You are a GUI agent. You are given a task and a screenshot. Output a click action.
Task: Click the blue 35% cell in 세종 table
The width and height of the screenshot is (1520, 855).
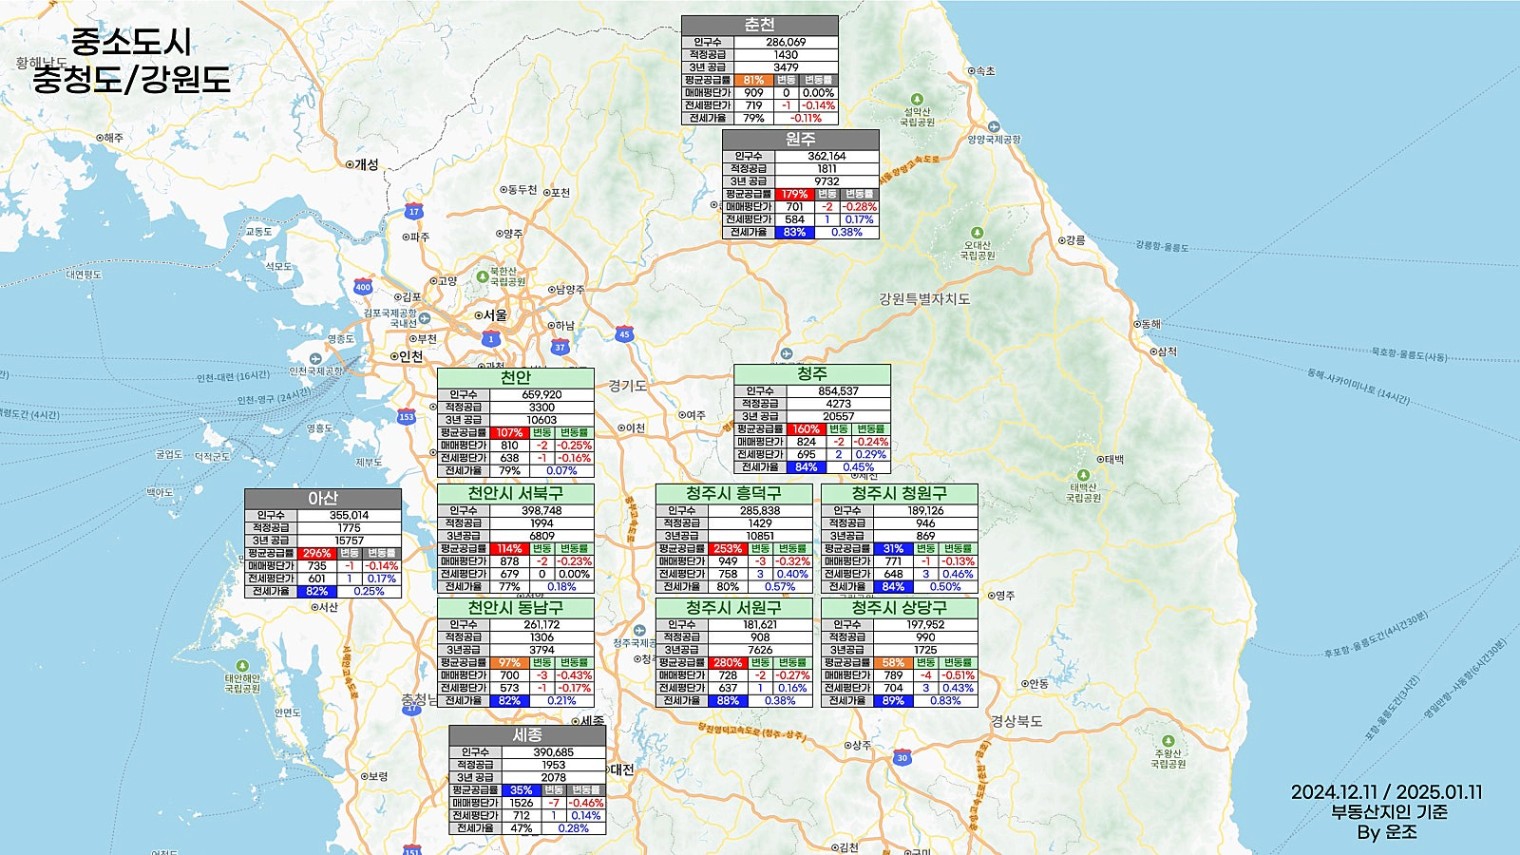tap(521, 790)
